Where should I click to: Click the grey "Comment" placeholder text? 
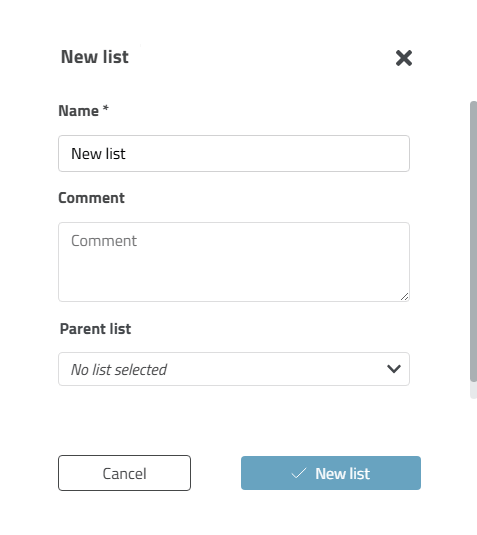(104, 241)
